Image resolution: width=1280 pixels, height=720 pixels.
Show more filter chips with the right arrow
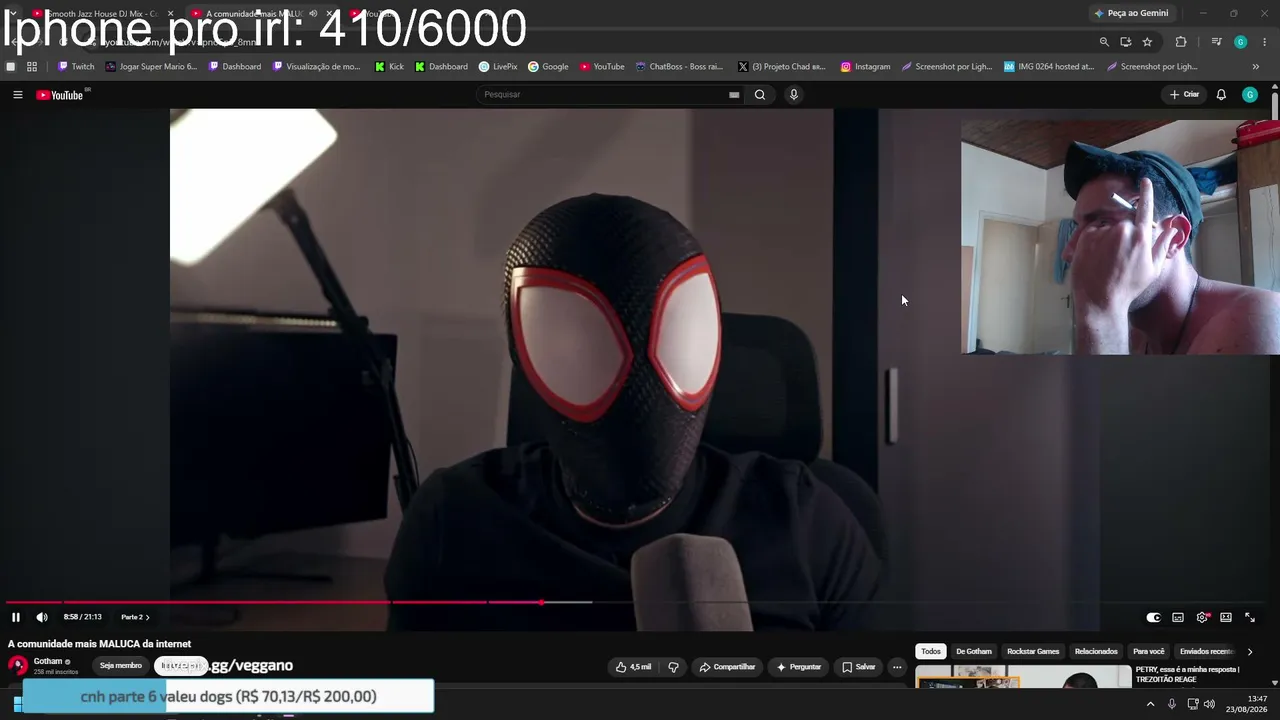[1250, 652]
